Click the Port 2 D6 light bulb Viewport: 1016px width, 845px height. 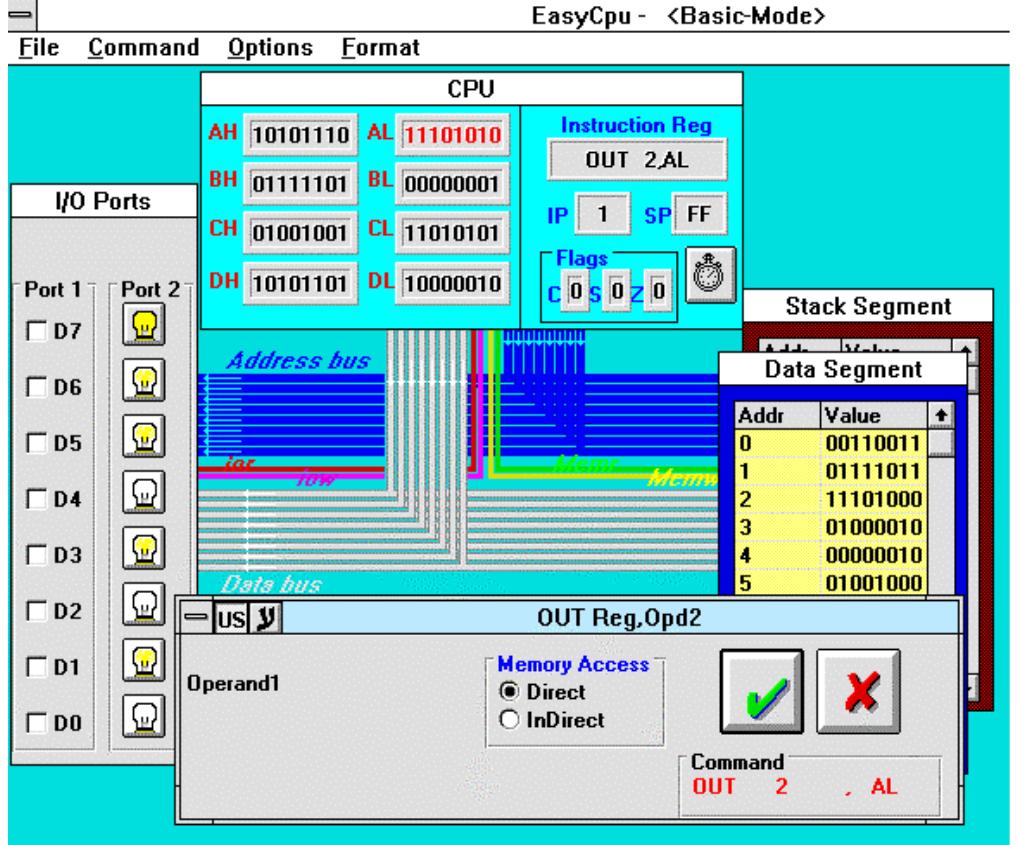[x=144, y=380]
